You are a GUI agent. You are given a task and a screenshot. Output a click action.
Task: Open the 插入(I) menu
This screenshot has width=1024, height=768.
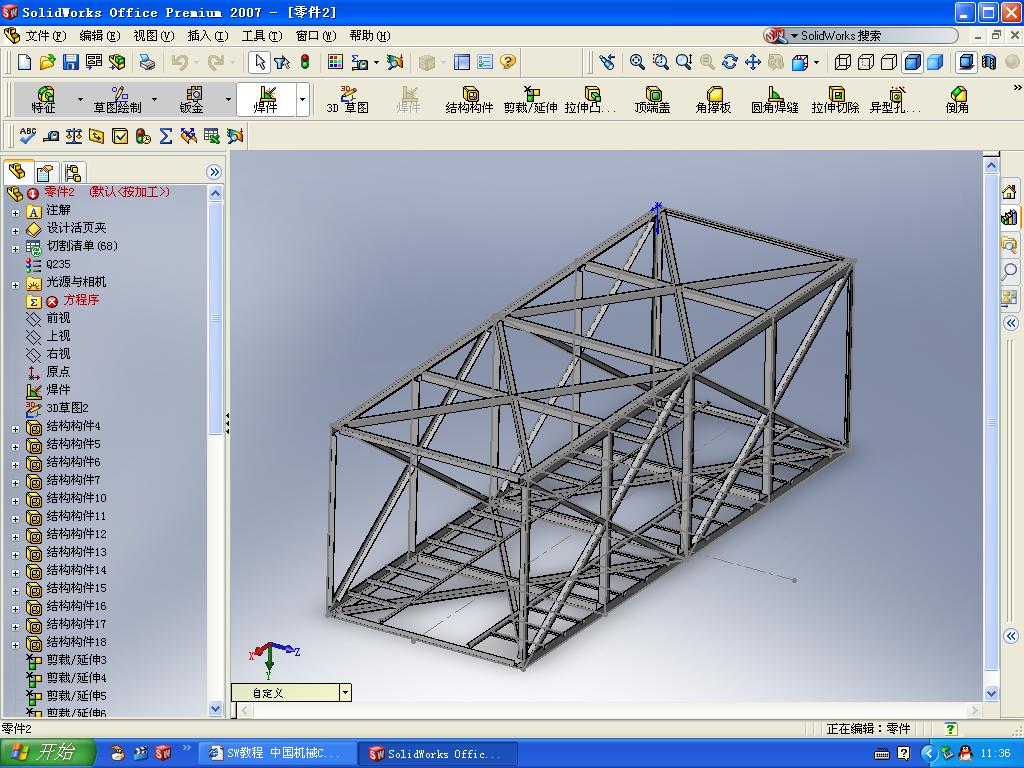pos(208,35)
